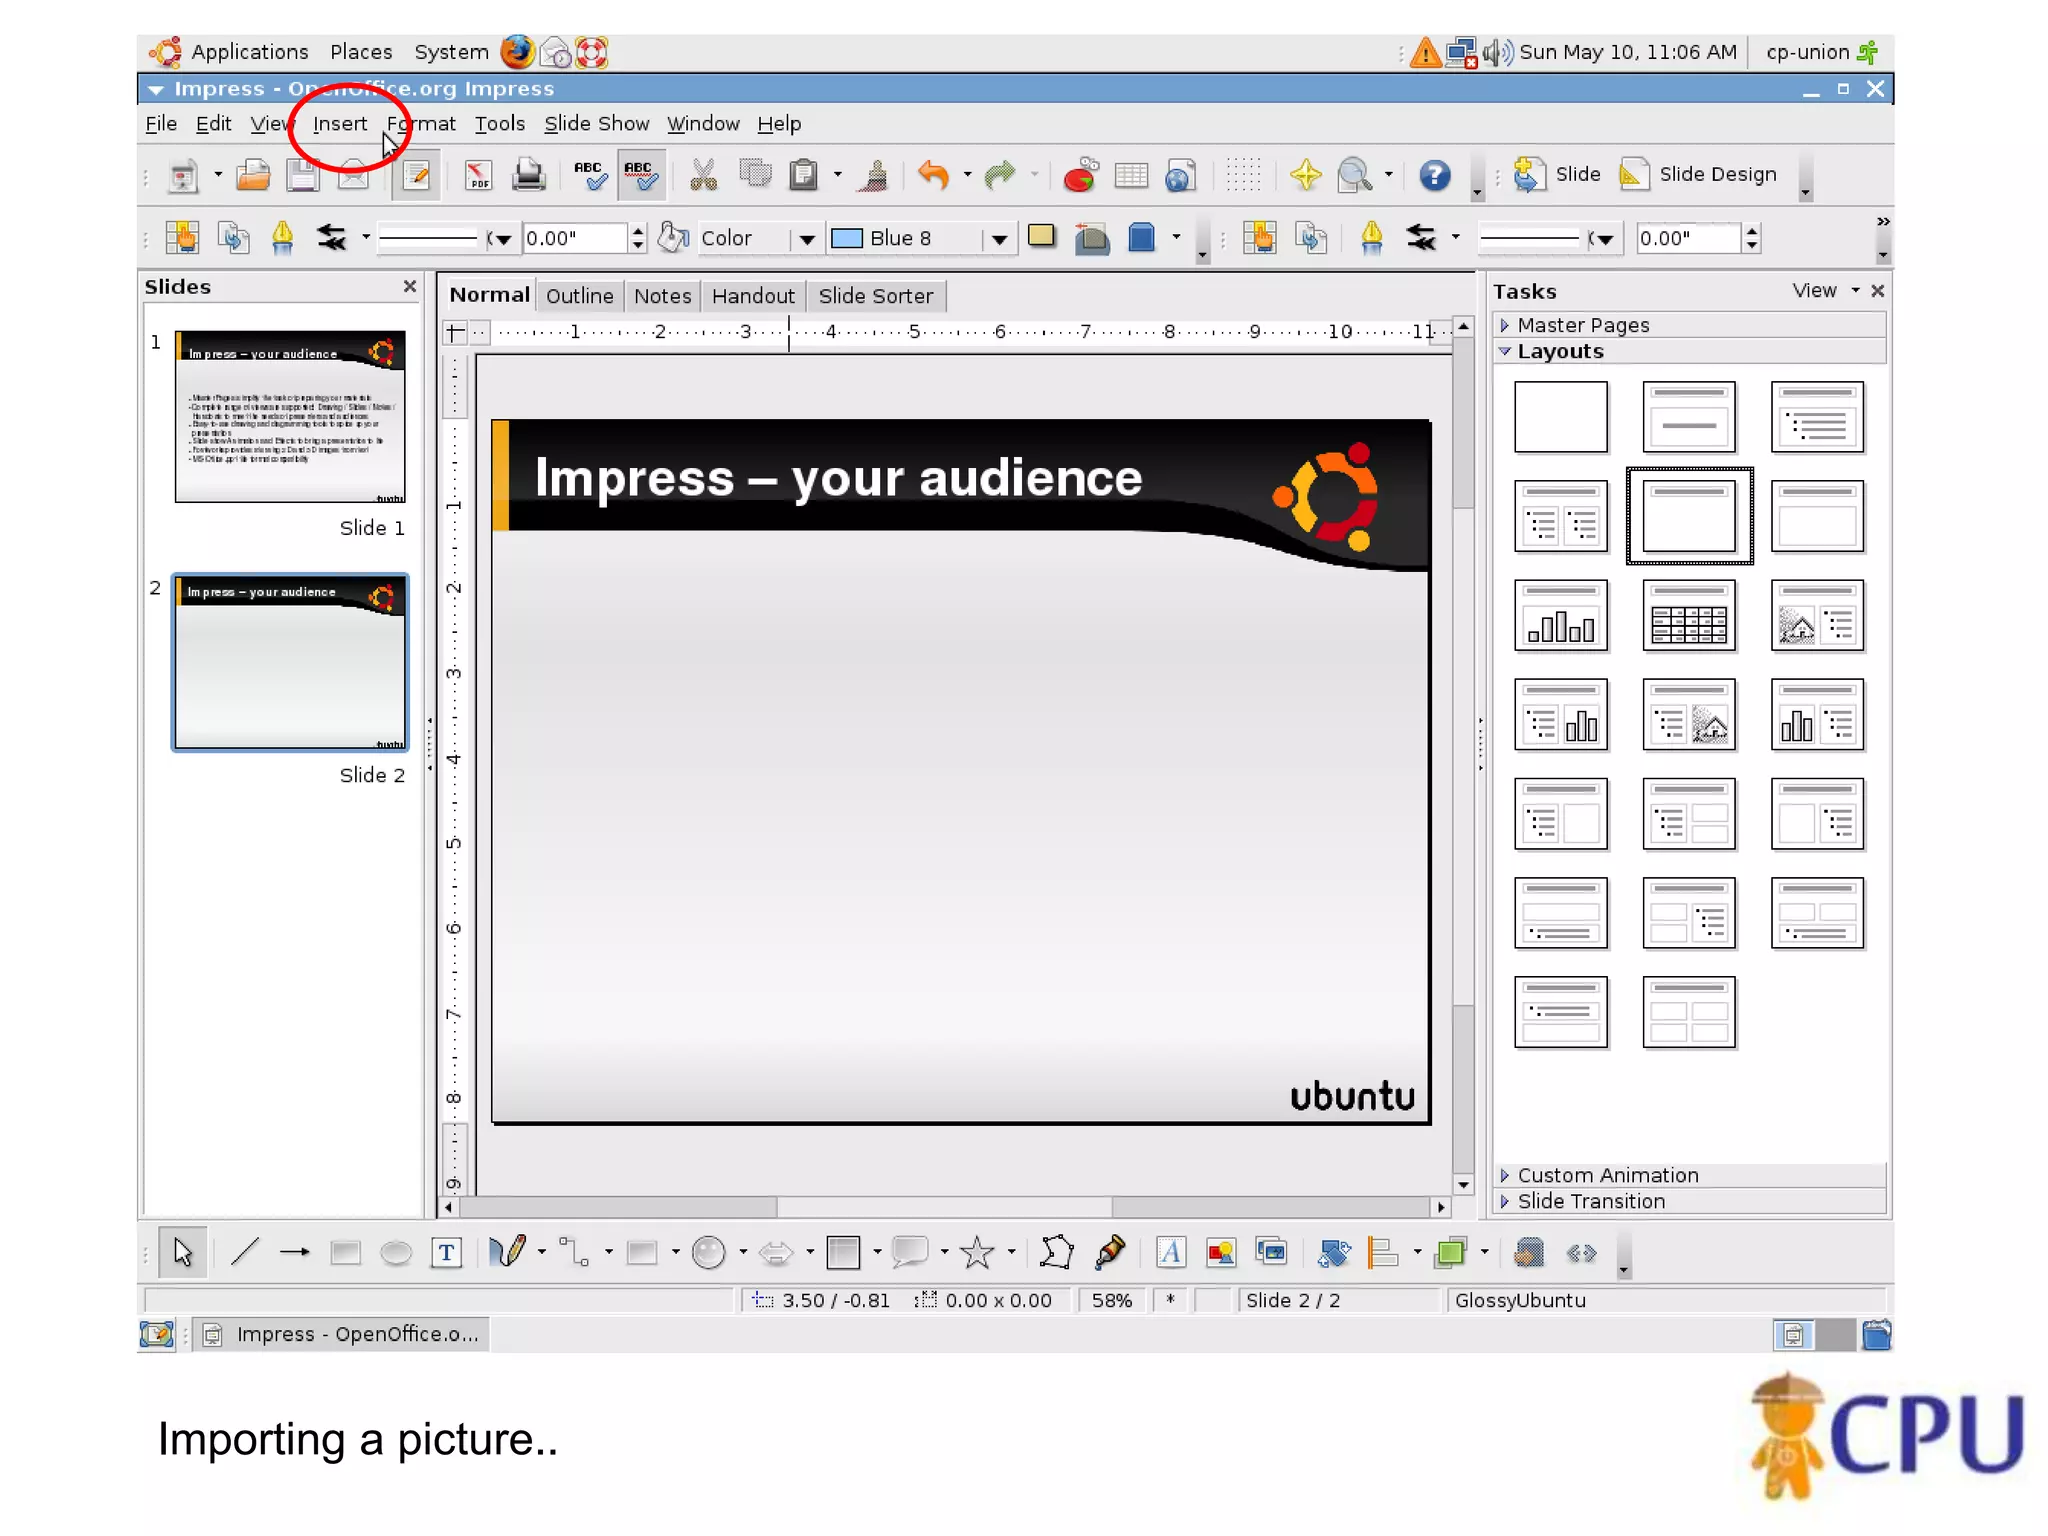Click the Undo arrow icon
The height and width of the screenshot is (1536, 2048).
(934, 175)
